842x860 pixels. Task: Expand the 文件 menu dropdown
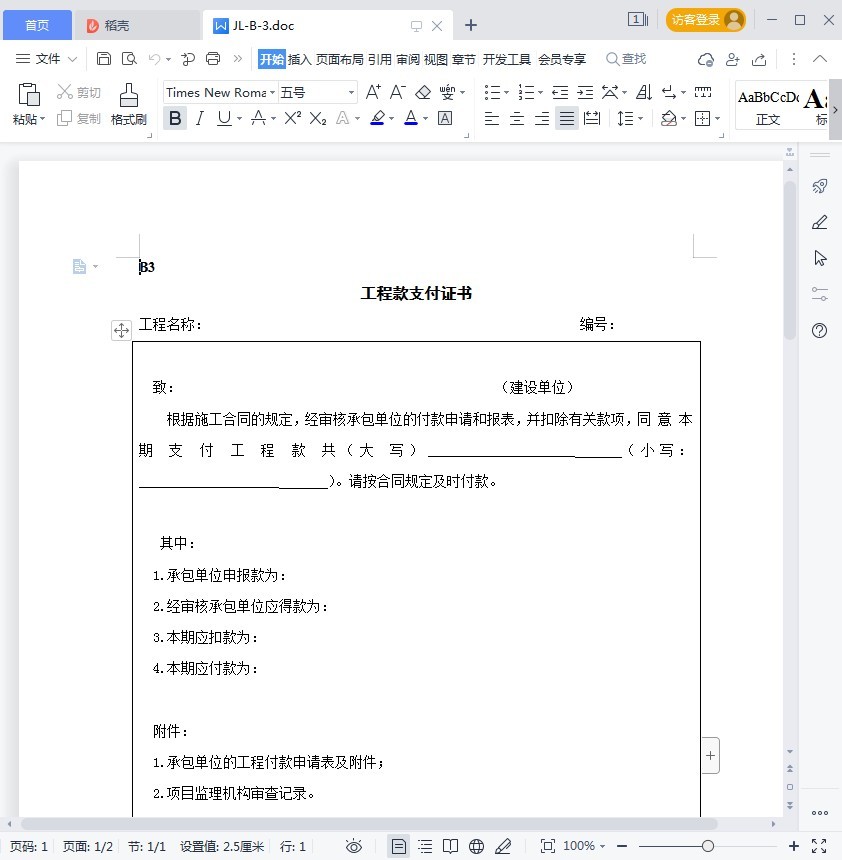(x=72, y=59)
